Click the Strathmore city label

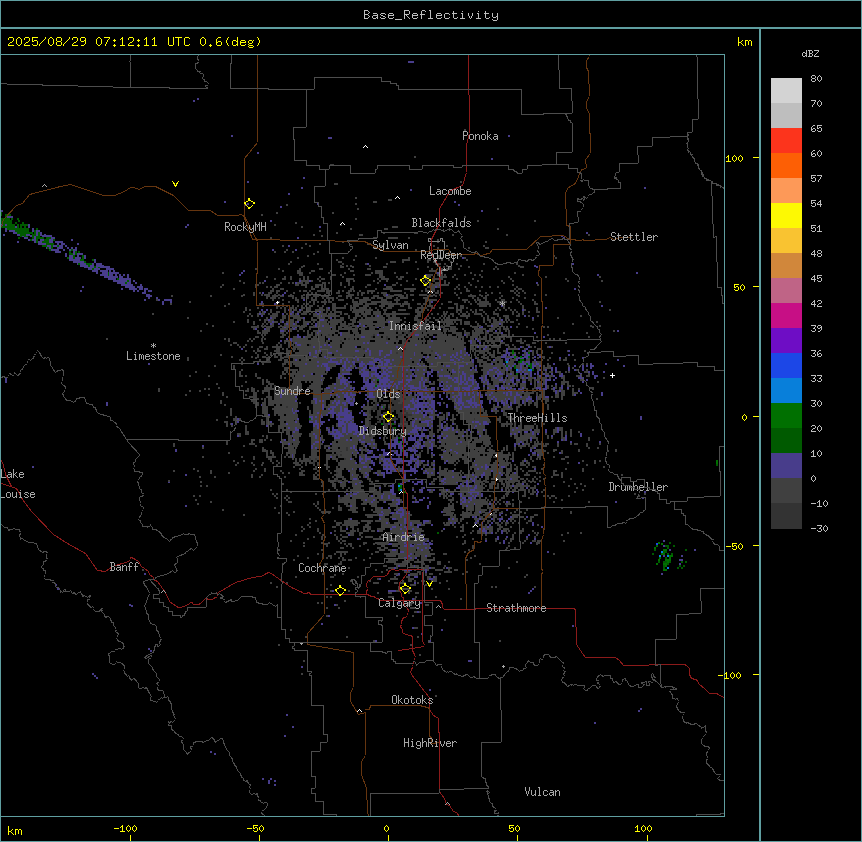pos(516,608)
